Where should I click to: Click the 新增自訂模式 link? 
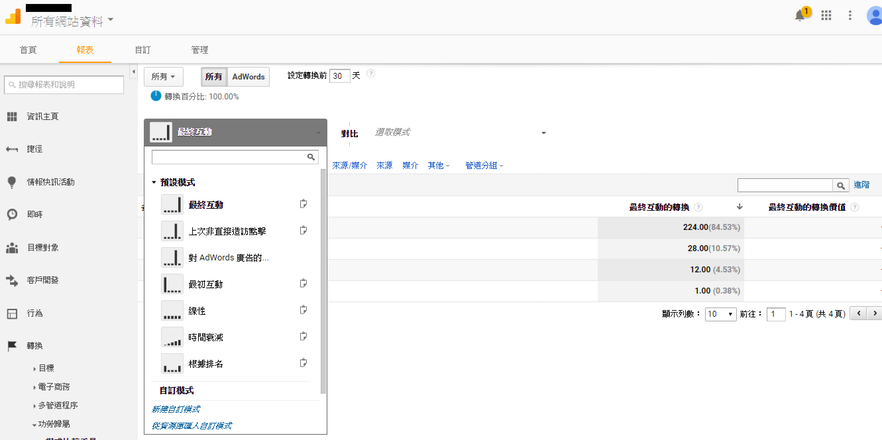click(x=175, y=409)
